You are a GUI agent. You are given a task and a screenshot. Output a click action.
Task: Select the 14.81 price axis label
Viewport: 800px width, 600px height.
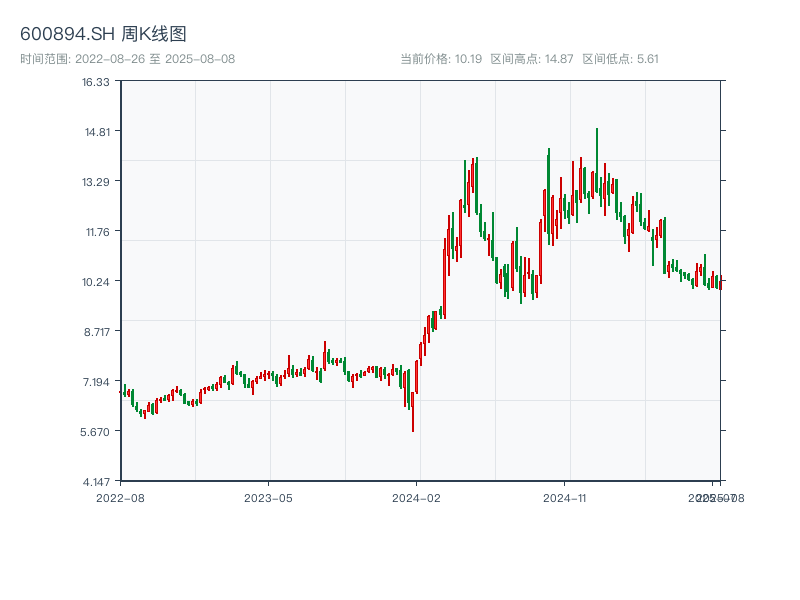click(96, 131)
